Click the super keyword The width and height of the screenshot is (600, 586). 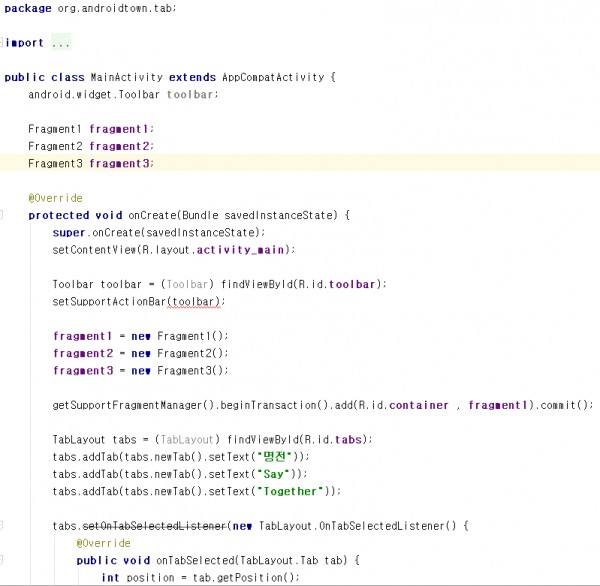coord(69,232)
